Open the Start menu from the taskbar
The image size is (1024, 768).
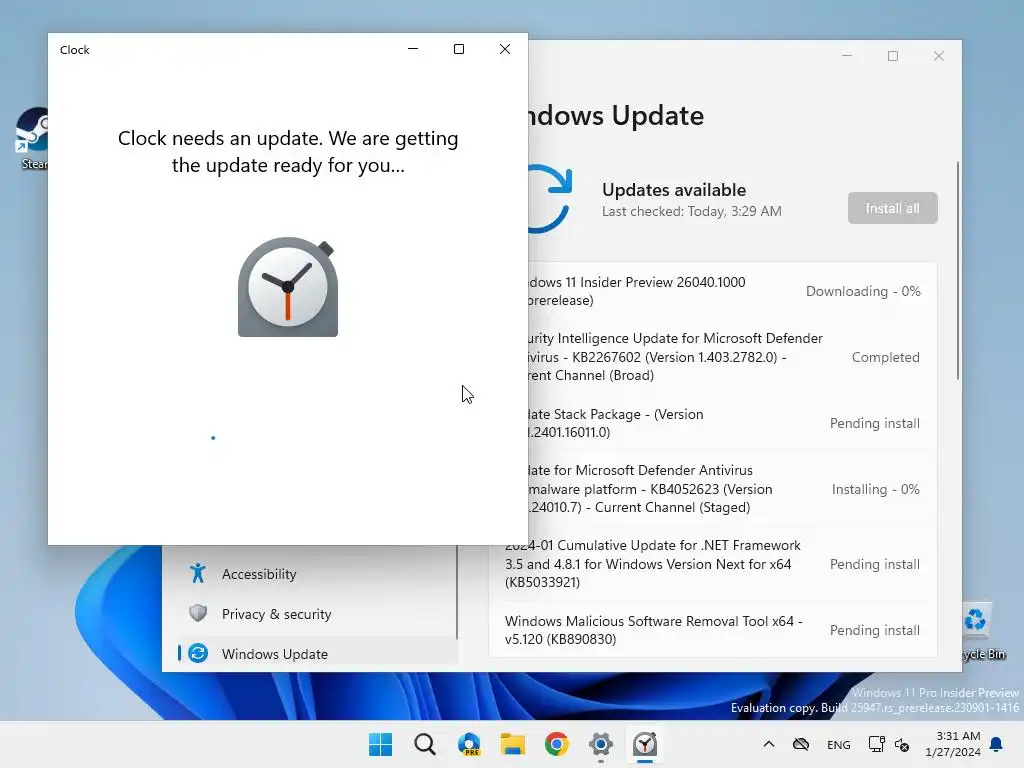pos(381,744)
